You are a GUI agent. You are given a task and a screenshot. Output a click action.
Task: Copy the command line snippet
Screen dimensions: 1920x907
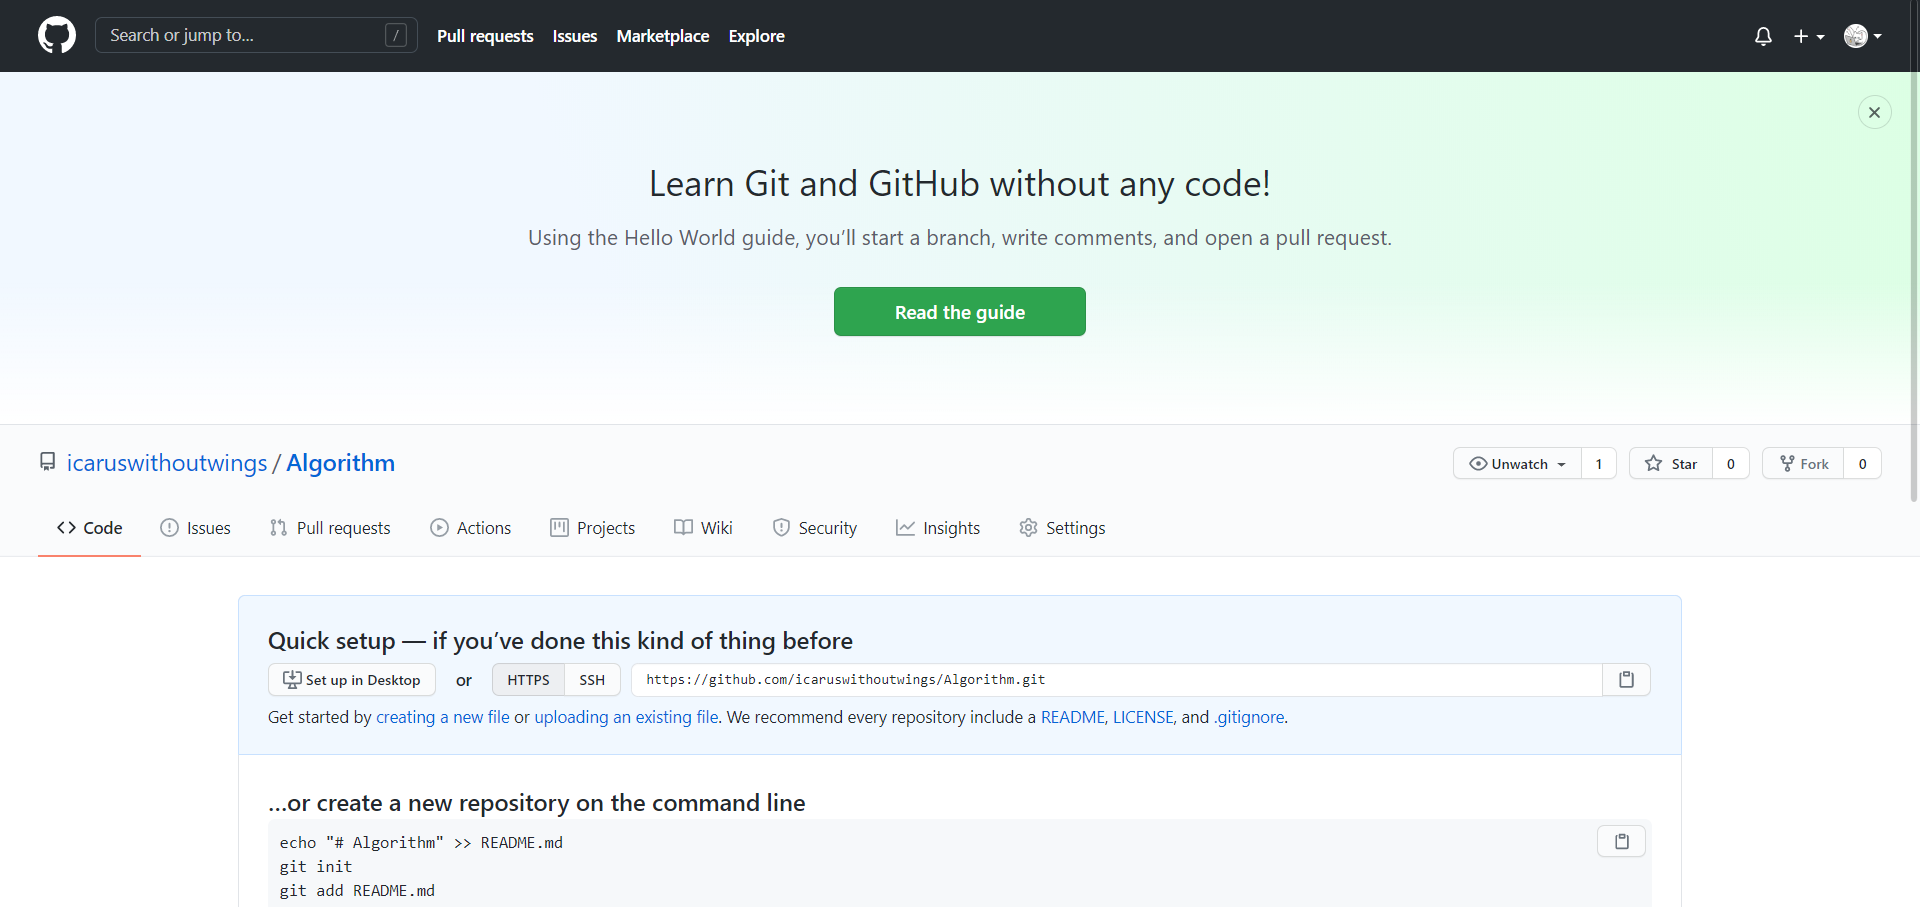pos(1622,842)
